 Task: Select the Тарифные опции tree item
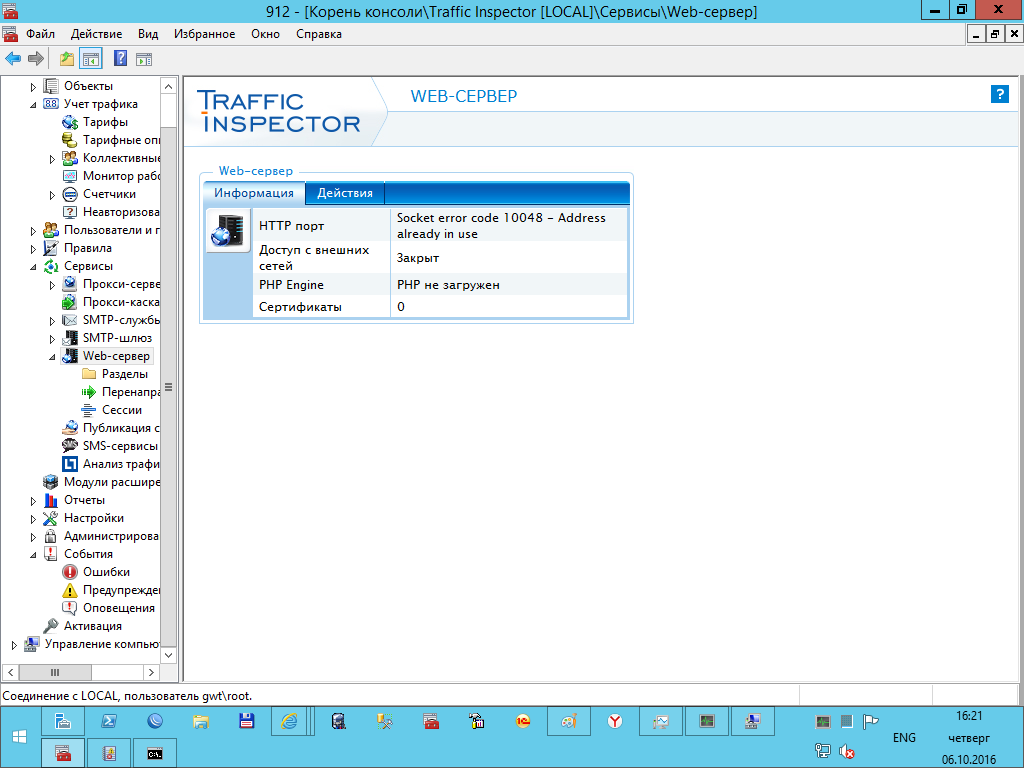(121, 140)
